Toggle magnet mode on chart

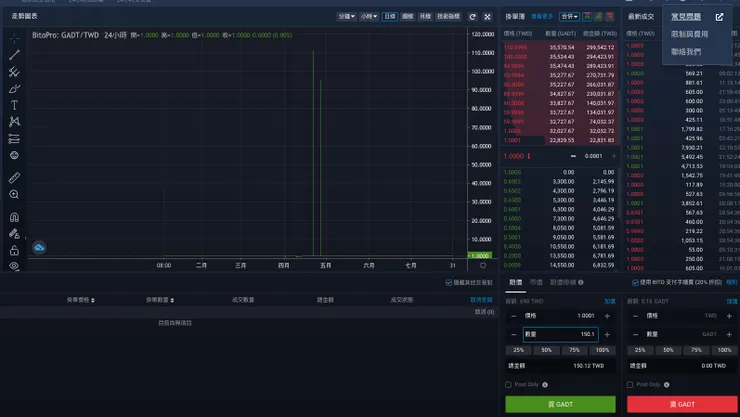14,217
